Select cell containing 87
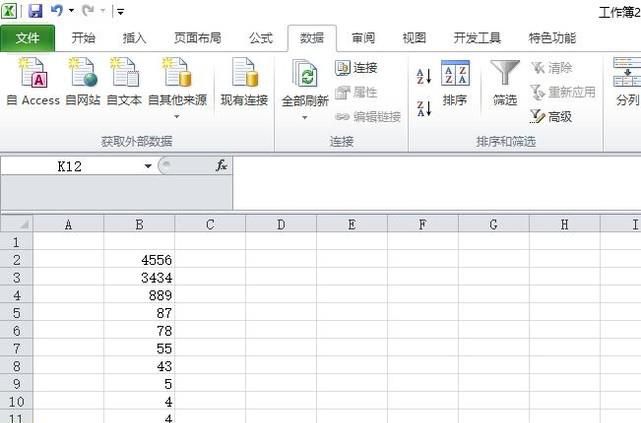The width and height of the screenshot is (641, 423). tap(139, 313)
